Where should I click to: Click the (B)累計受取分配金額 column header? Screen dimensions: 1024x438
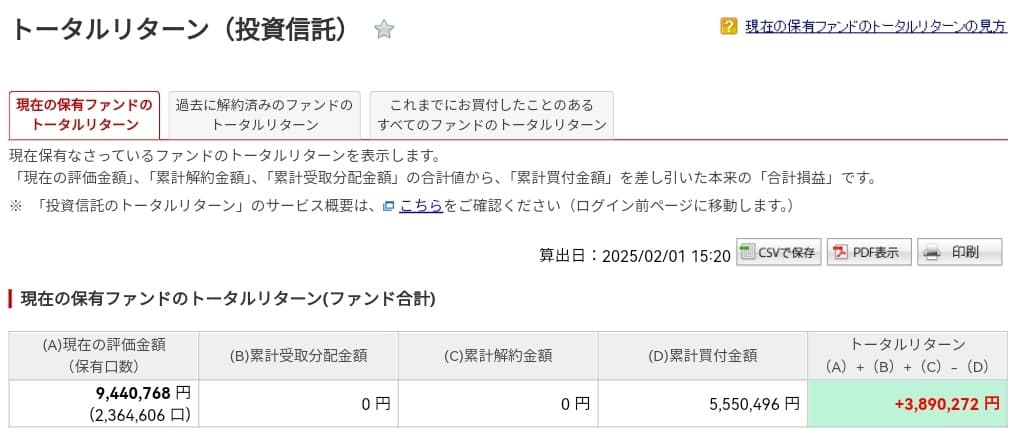click(x=298, y=355)
